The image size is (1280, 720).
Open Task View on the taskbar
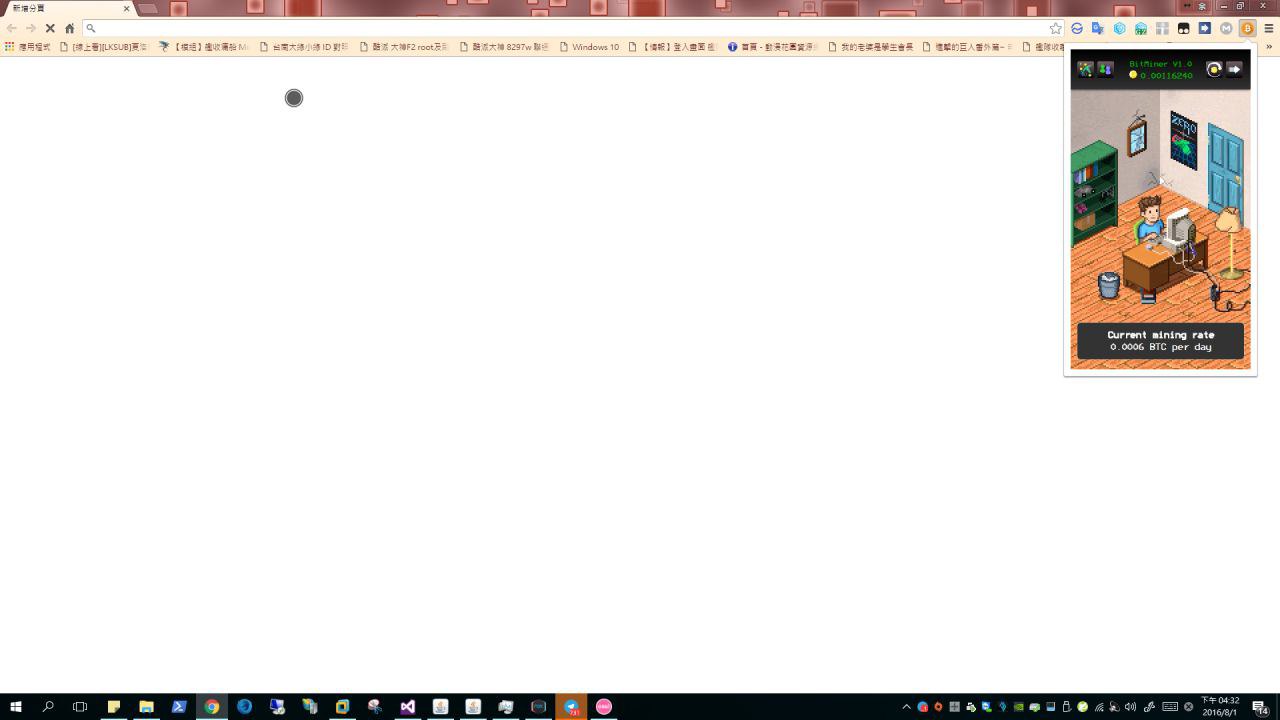coord(80,707)
